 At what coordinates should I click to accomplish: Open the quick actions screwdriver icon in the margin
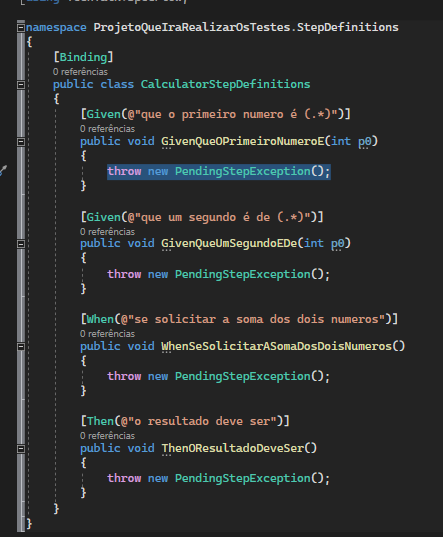pos(3,170)
